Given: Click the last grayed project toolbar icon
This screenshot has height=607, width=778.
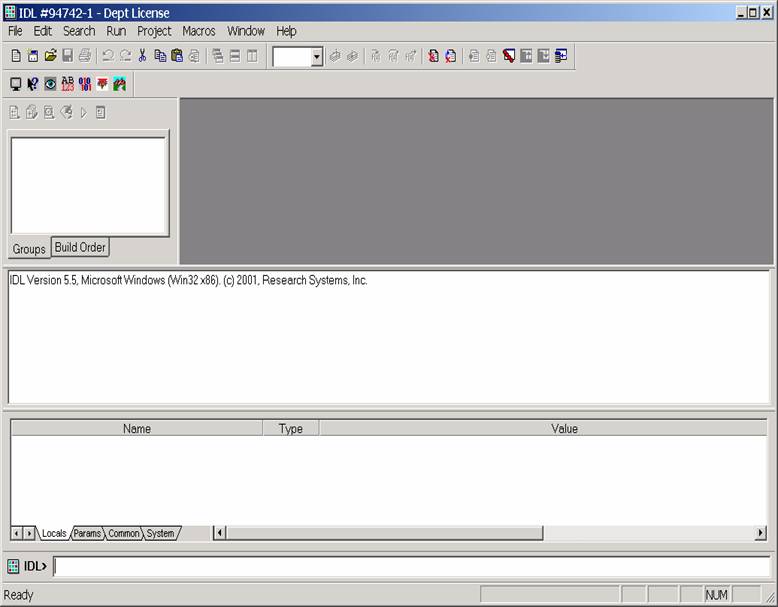Looking at the screenshot, I should (101, 113).
